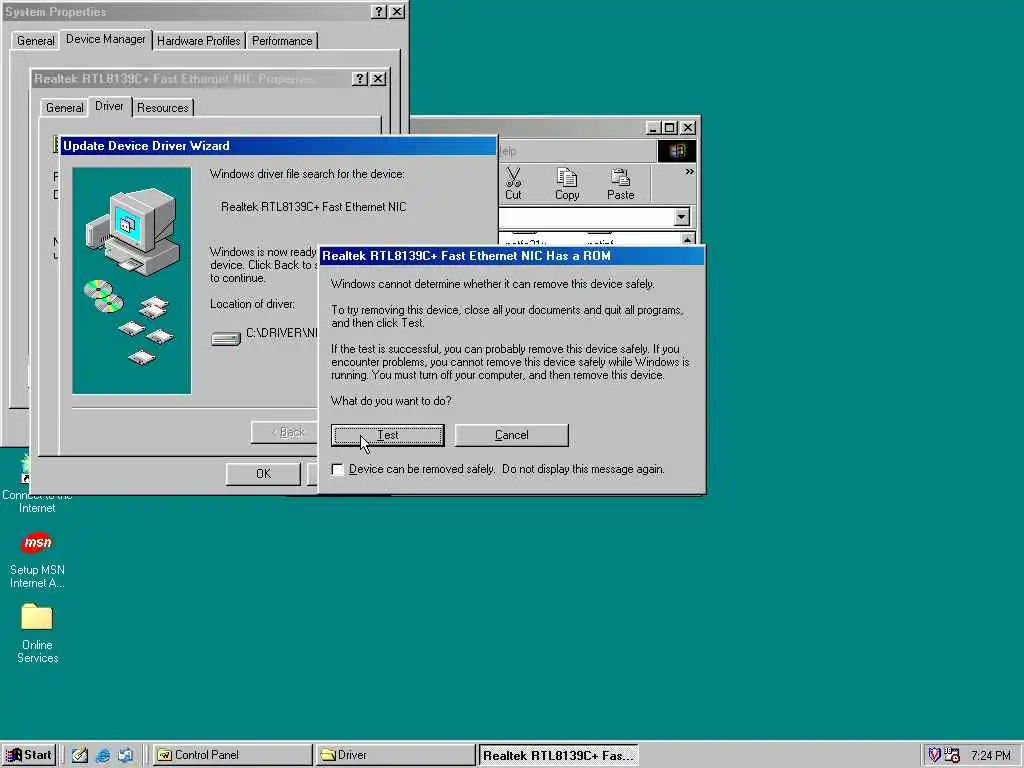This screenshot has height=768, width=1024.
Task: Click the Update Device Driver Wizard title bar
Action: [x=278, y=146]
